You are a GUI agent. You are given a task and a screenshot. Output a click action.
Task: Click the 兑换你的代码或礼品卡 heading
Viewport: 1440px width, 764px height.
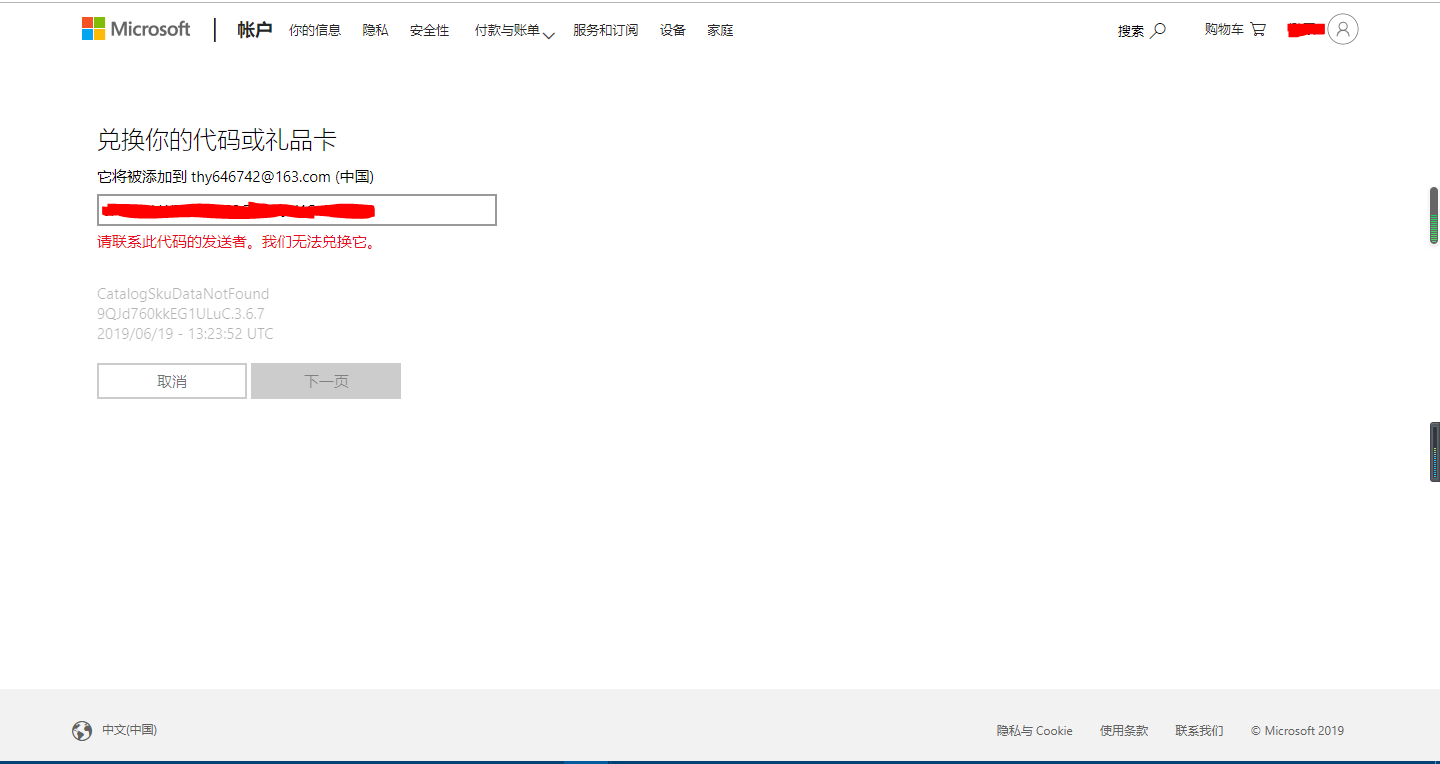(x=217, y=140)
